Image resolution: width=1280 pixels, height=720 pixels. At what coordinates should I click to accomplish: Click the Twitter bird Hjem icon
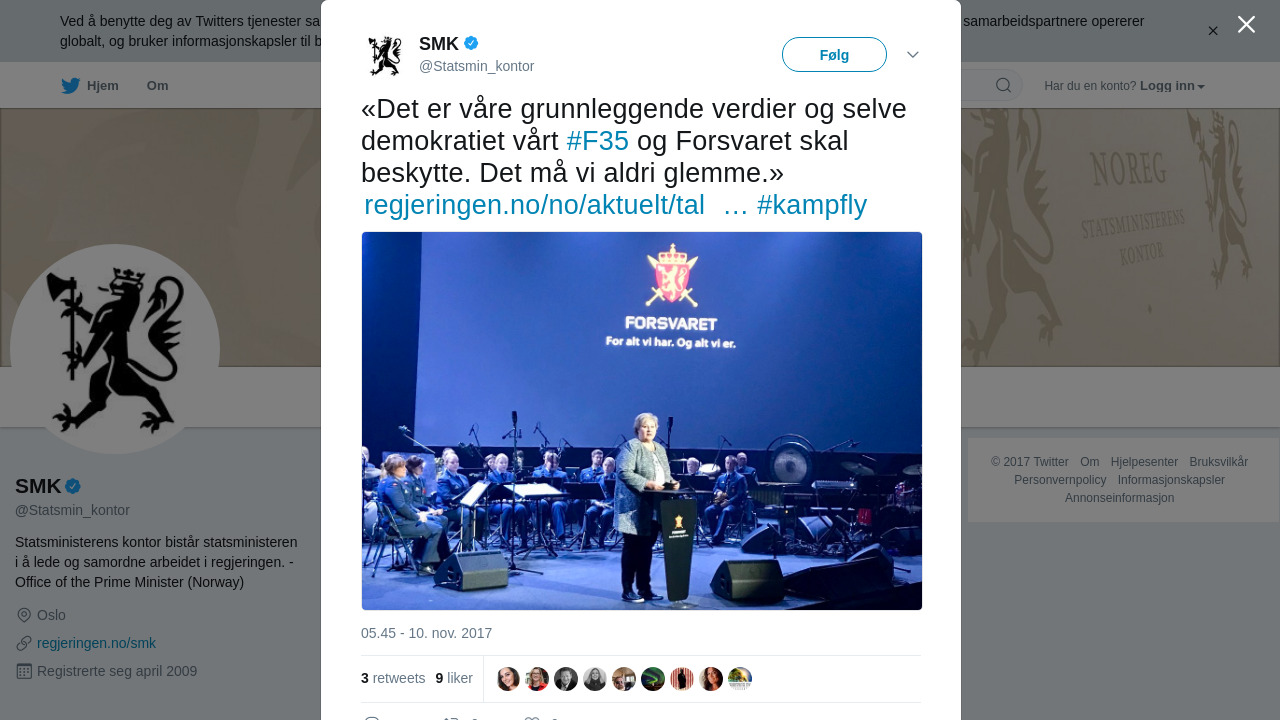(70, 86)
